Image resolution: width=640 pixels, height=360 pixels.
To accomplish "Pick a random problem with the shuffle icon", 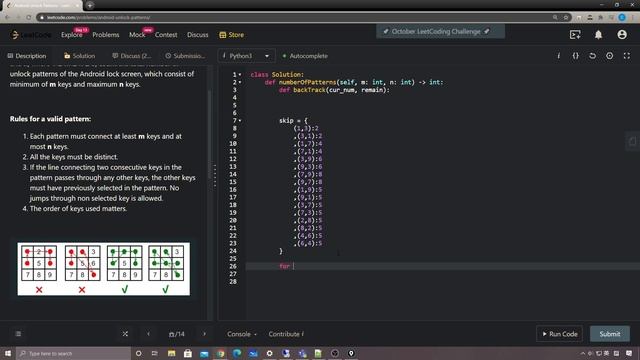I will [125, 334].
